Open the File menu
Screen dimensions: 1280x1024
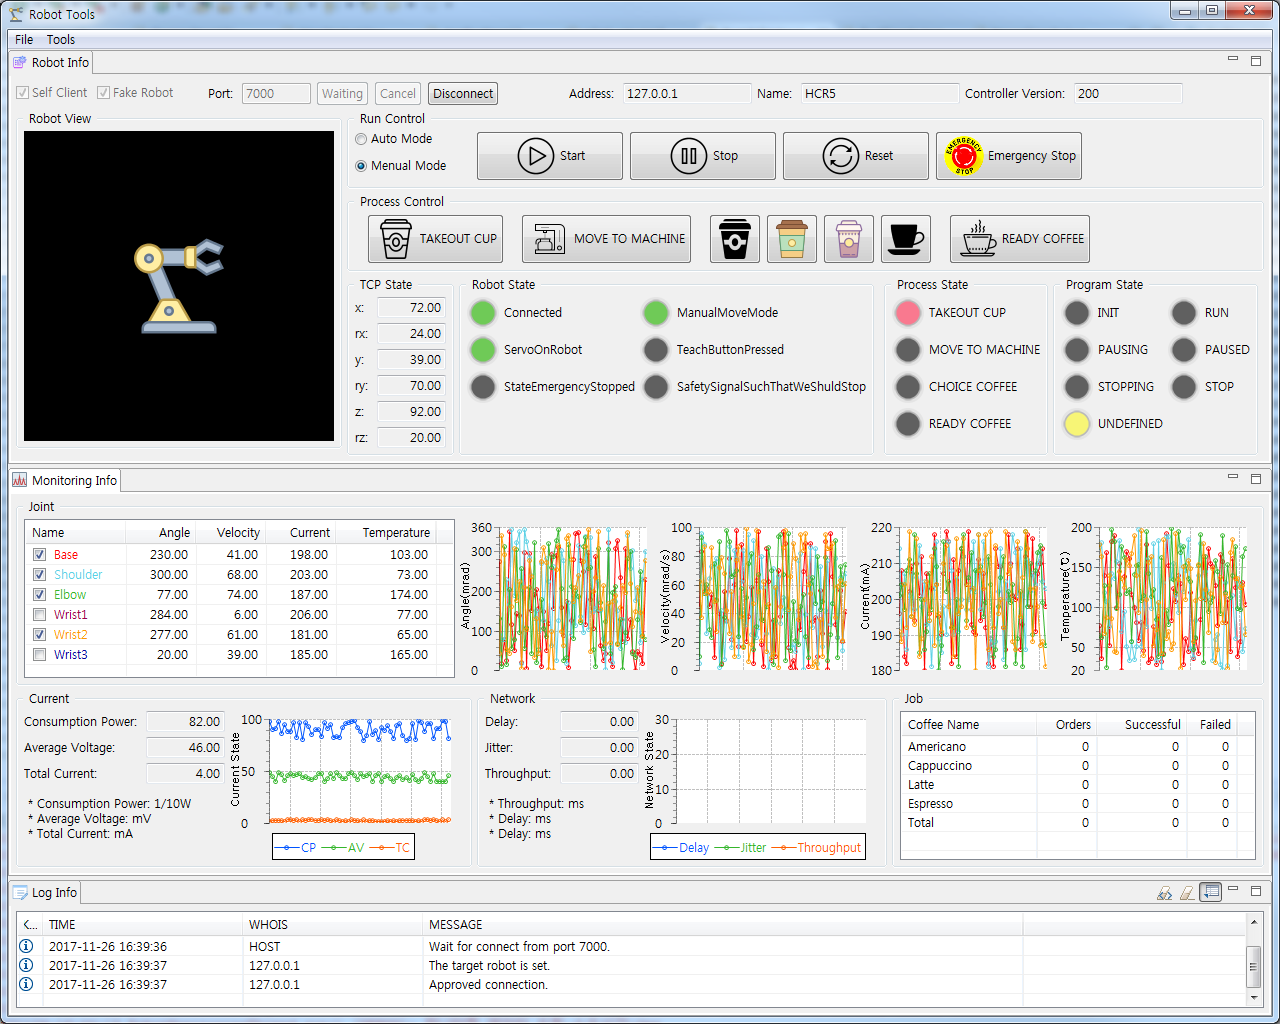pos(24,40)
